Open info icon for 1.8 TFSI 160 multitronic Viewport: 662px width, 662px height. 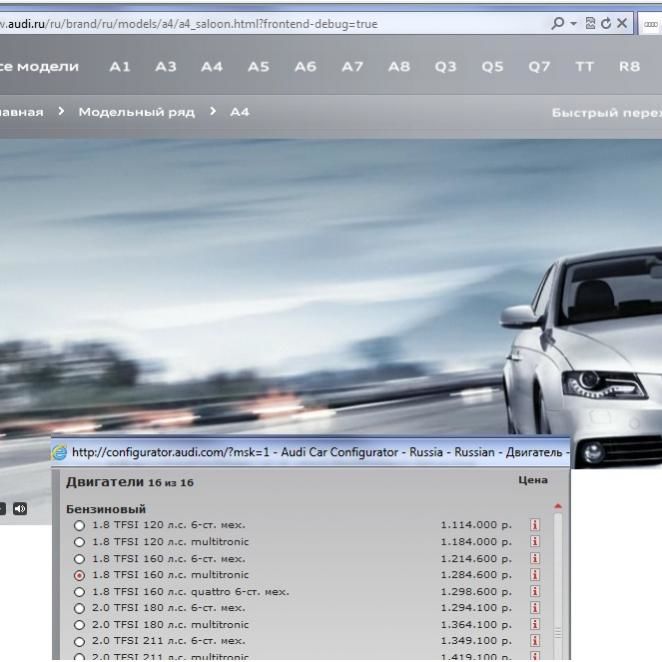[x=534, y=576]
